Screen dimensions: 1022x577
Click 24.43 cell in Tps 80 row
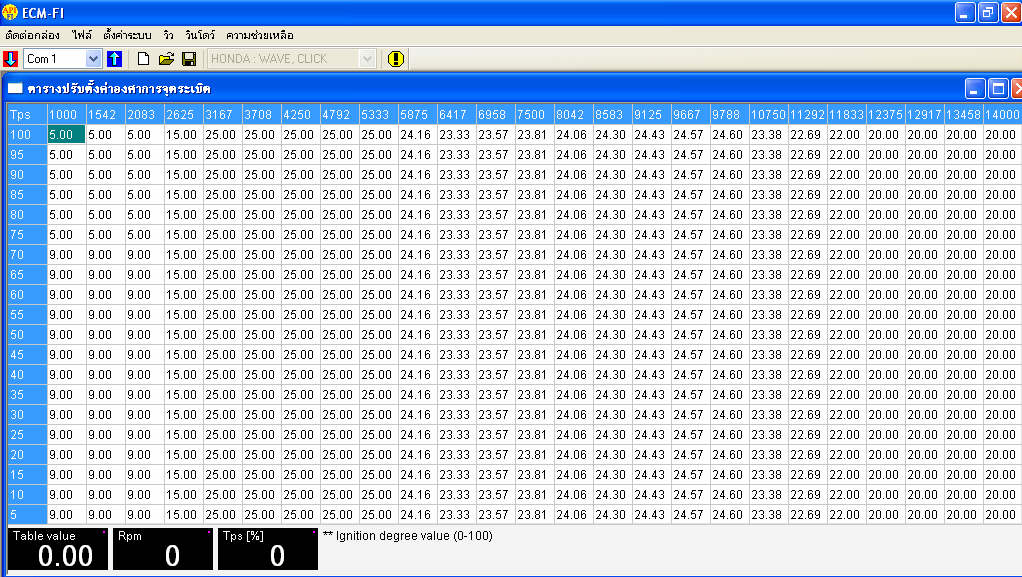coord(651,215)
